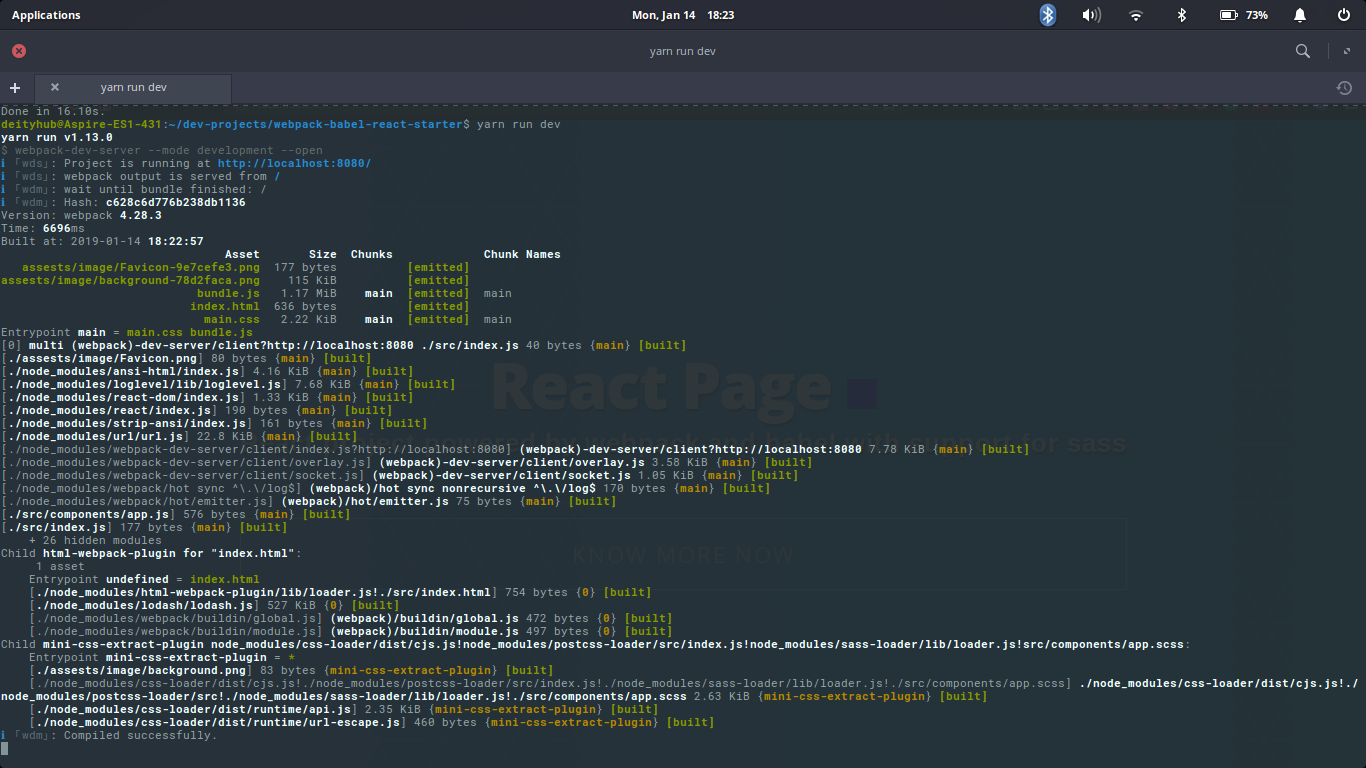Image resolution: width=1366 pixels, height=768 pixels.
Task: Select the 'yarn run dev' tab
Action: [133, 88]
